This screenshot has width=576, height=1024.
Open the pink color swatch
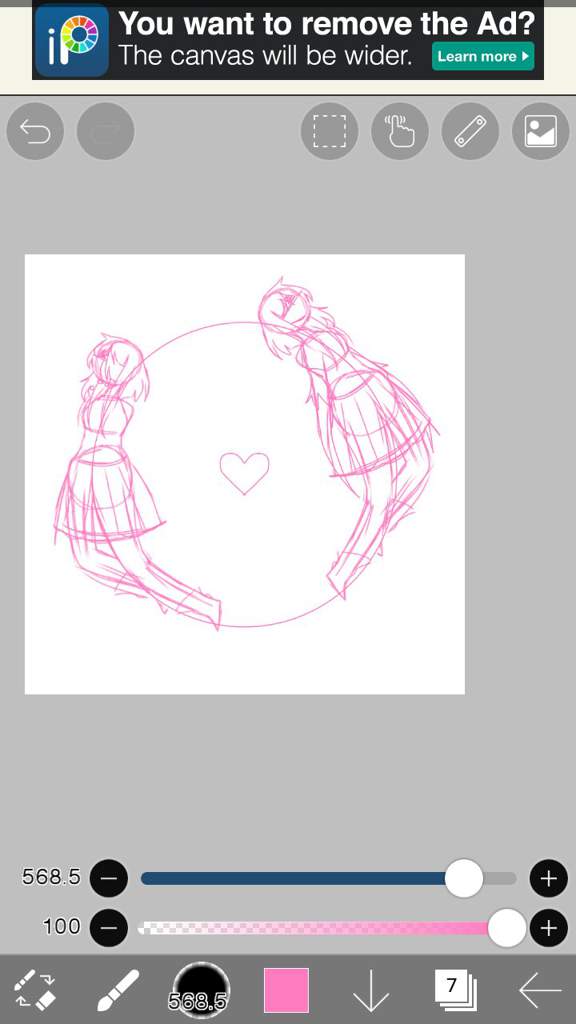click(x=286, y=990)
